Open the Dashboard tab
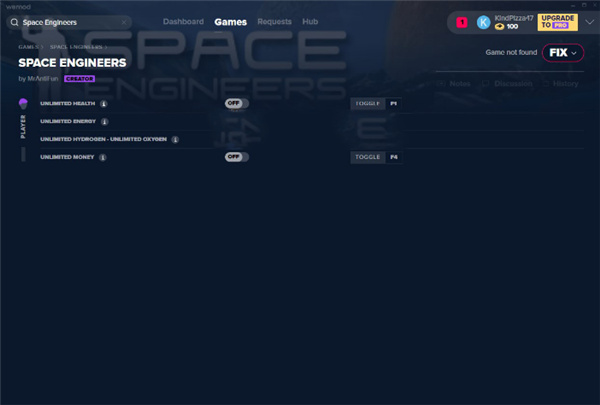The height and width of the screenshot is (405, 600). click(x=183, y=22)
